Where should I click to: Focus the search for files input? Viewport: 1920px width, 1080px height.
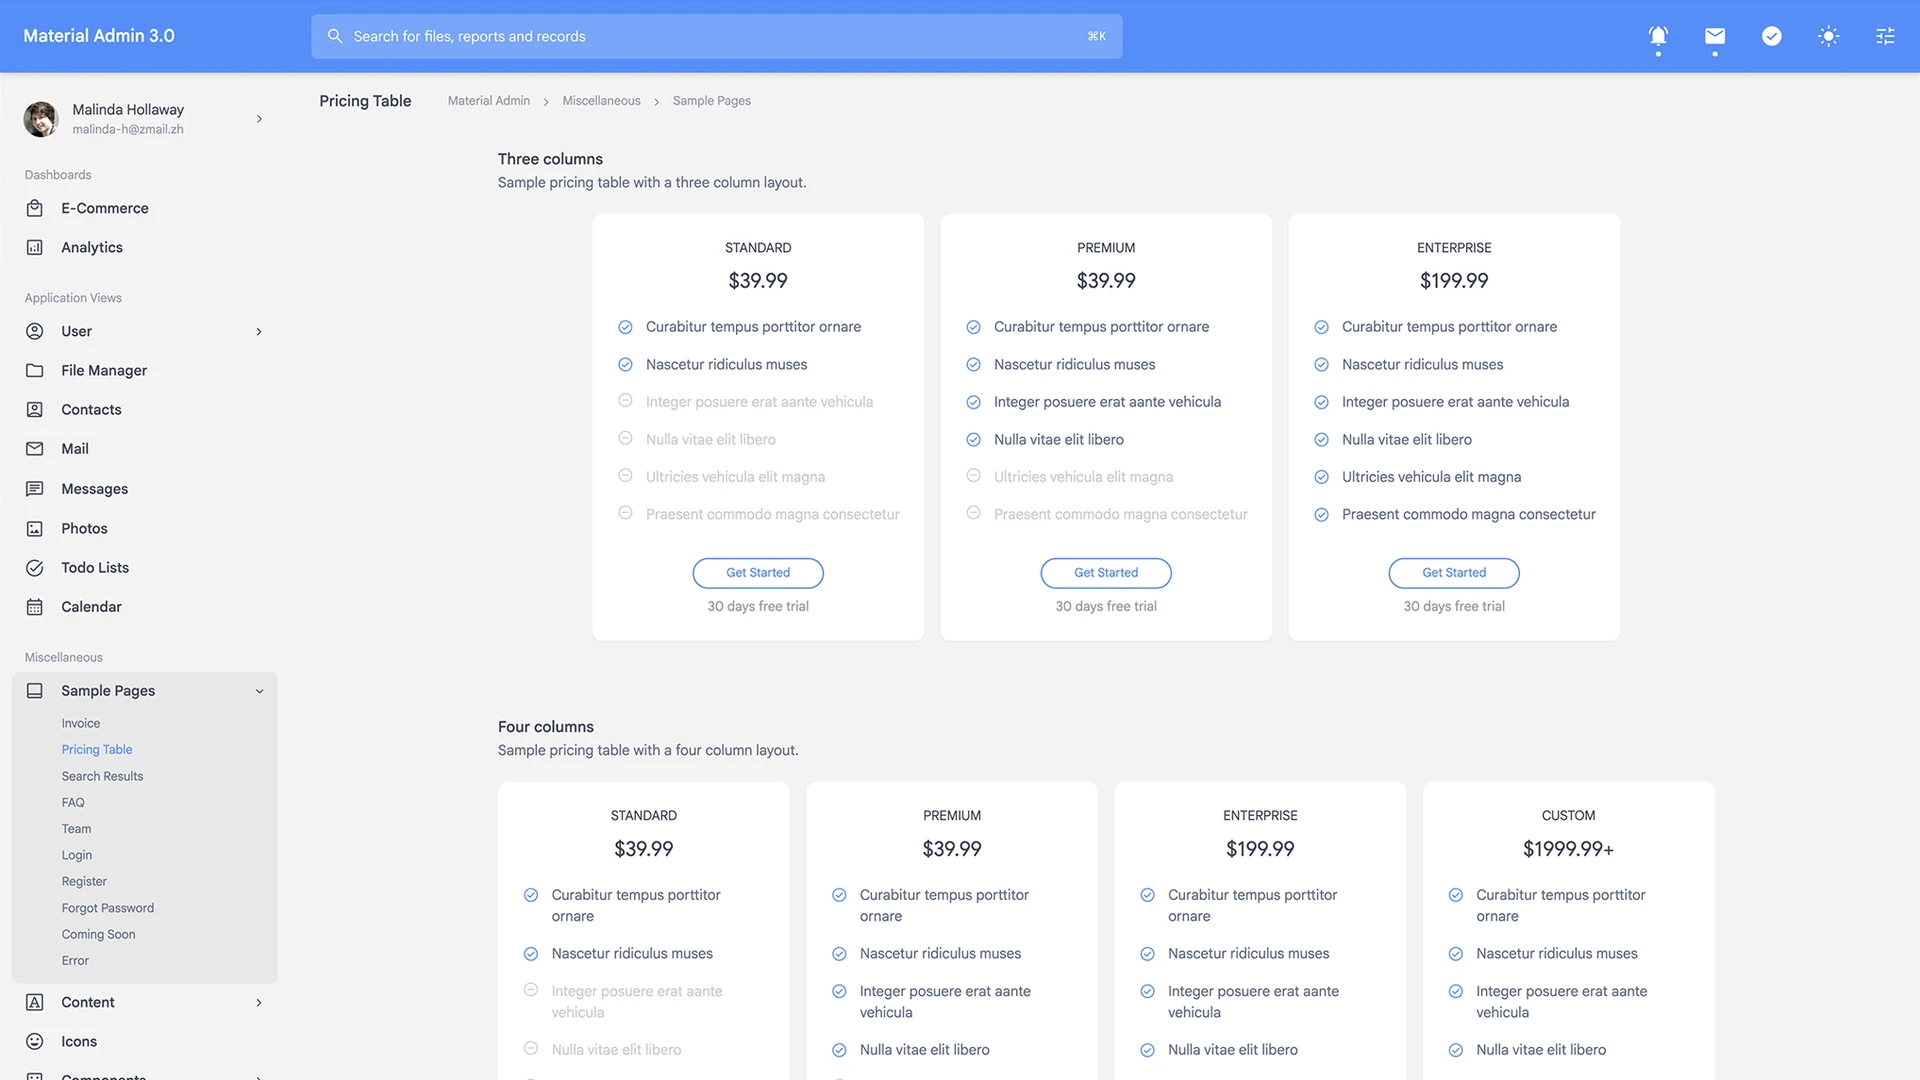(x=716, y=36)
